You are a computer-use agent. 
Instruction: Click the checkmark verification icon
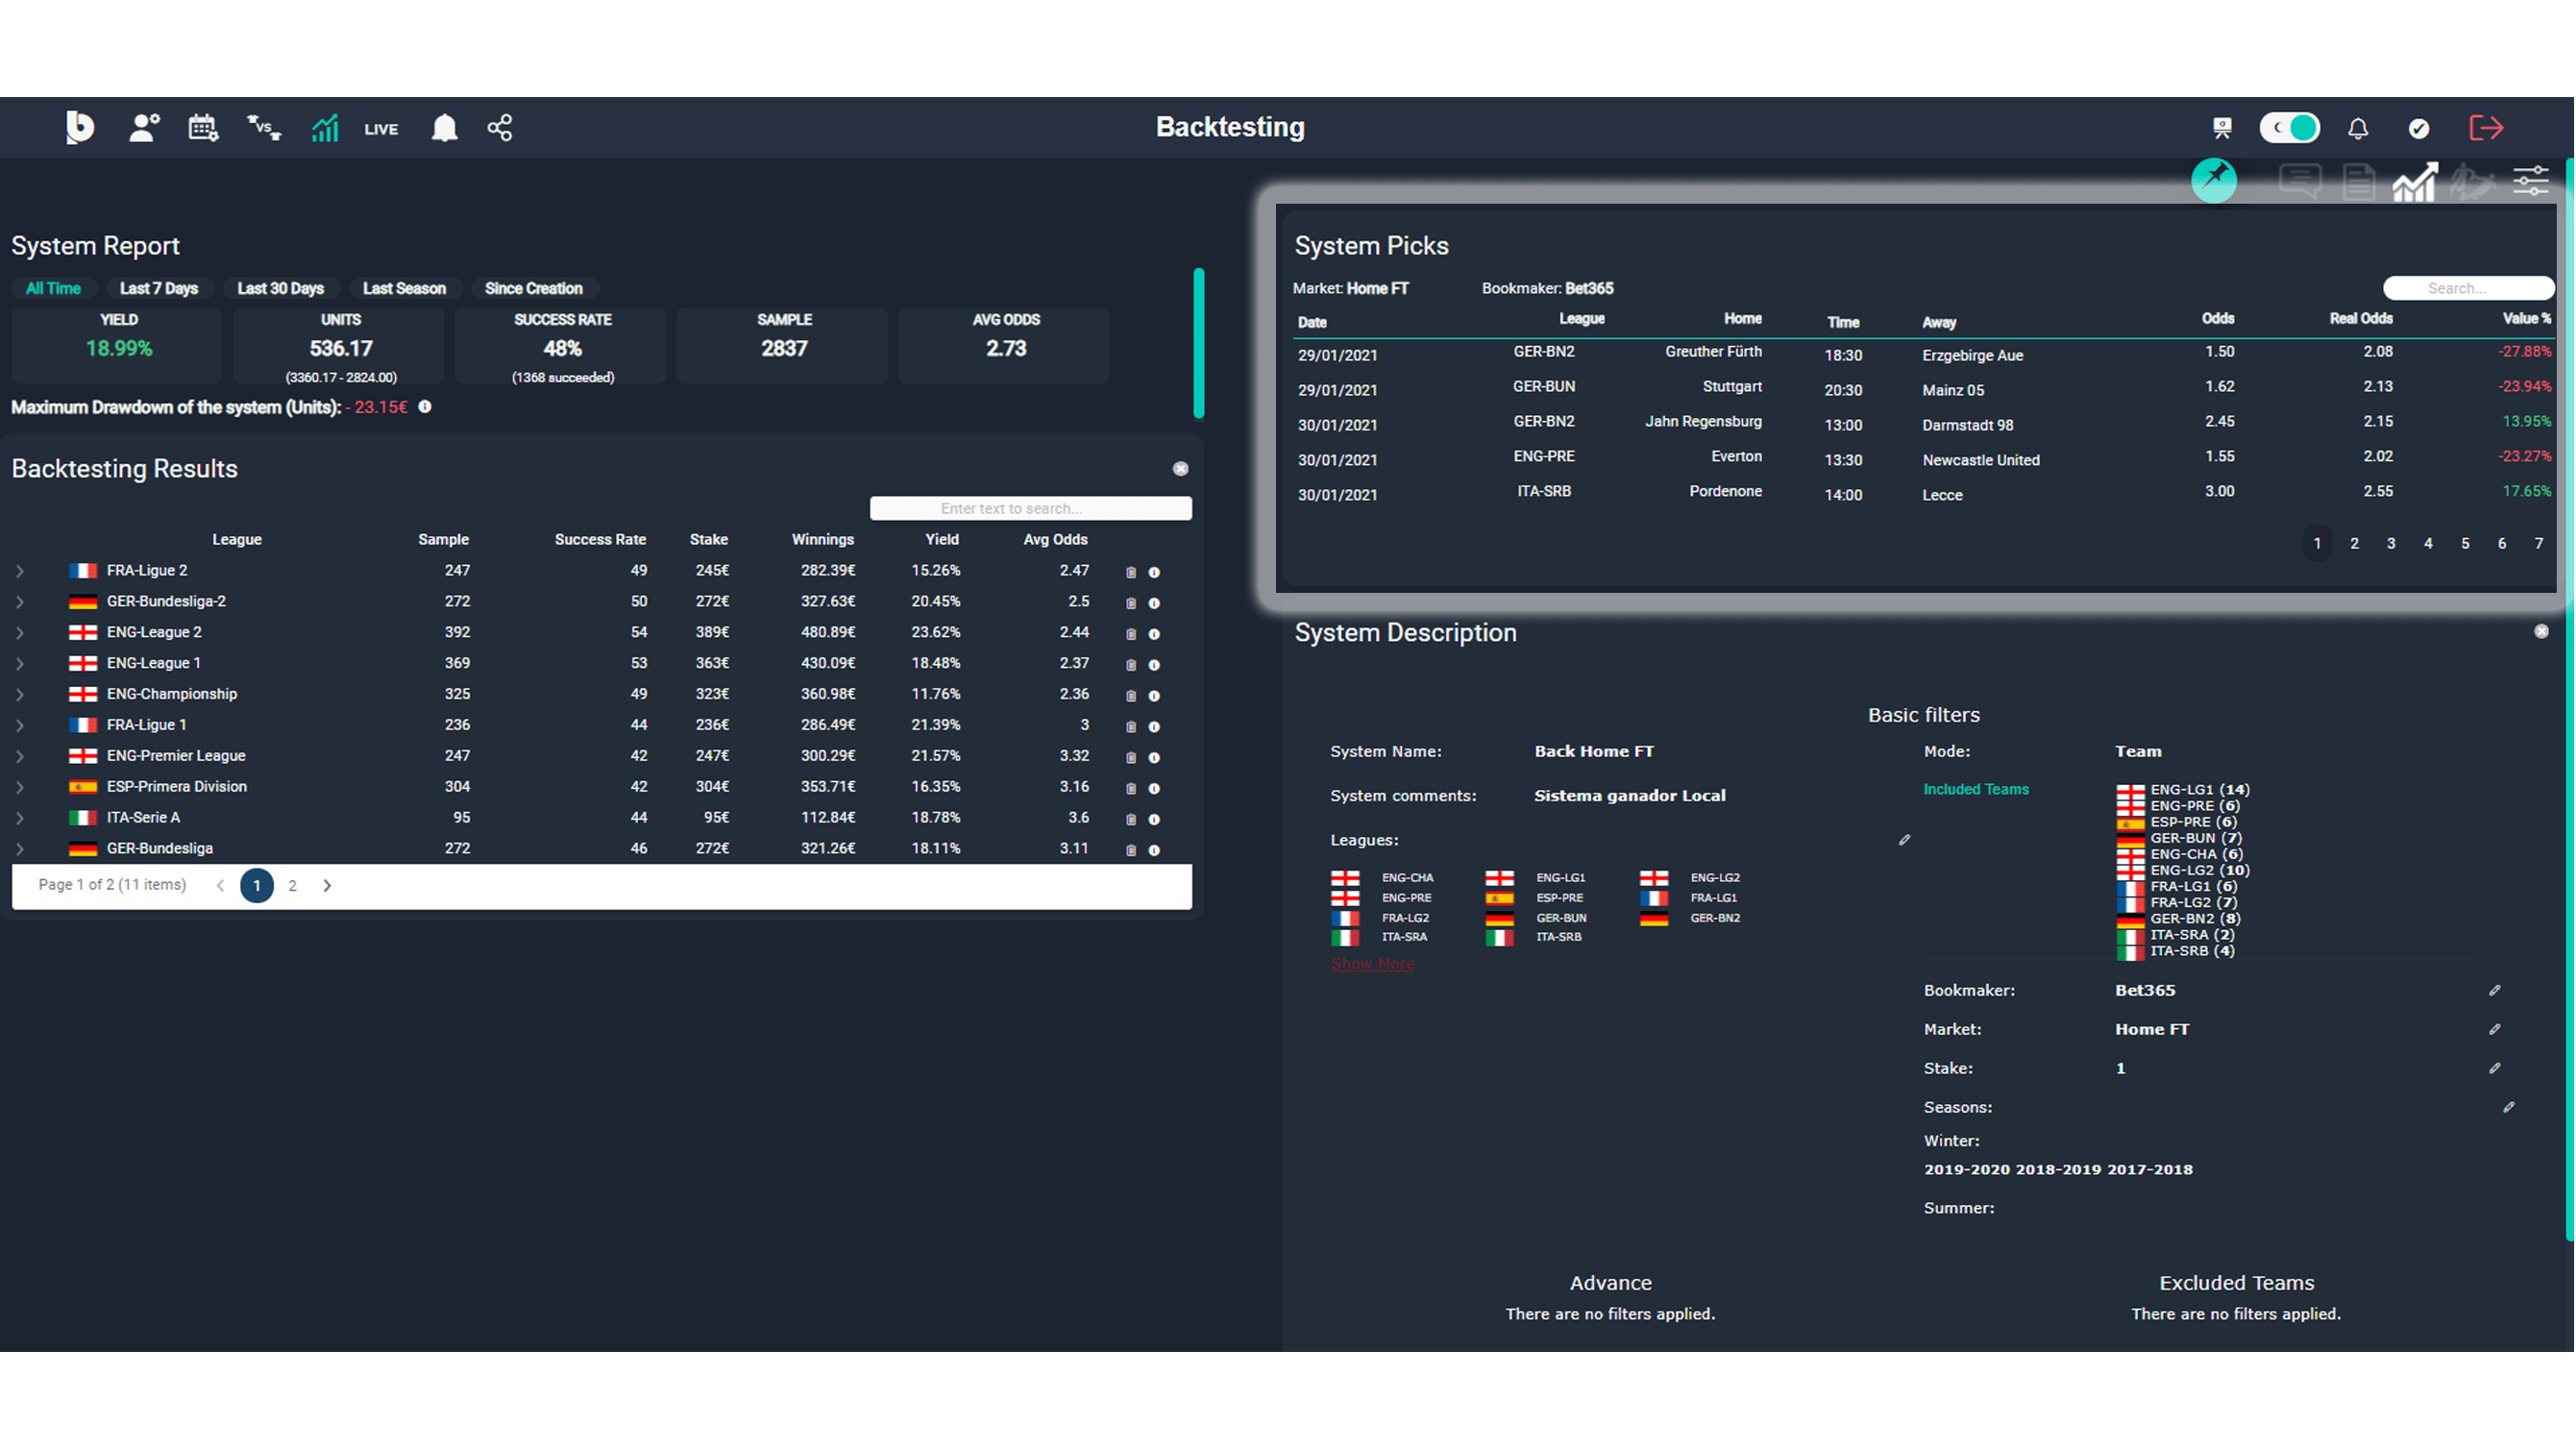point(2420,127)
